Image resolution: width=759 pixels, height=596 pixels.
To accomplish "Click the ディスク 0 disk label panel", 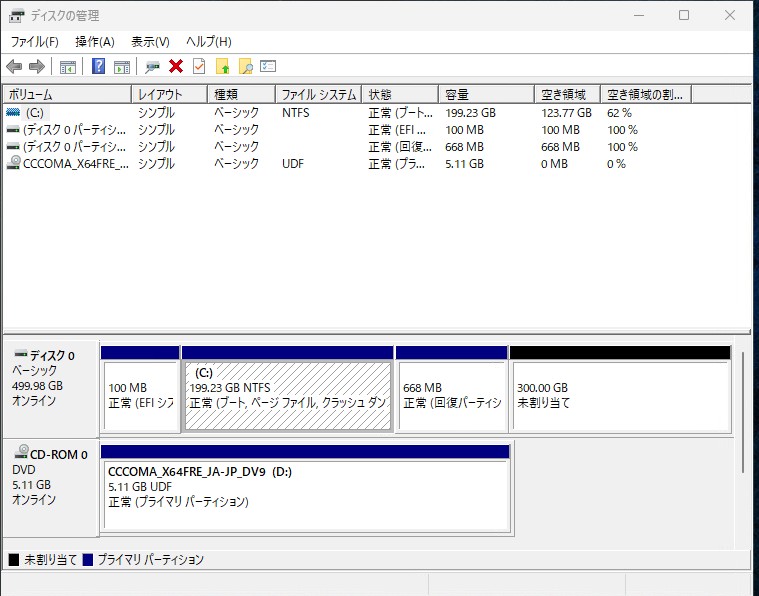I will tap(51, 389).
